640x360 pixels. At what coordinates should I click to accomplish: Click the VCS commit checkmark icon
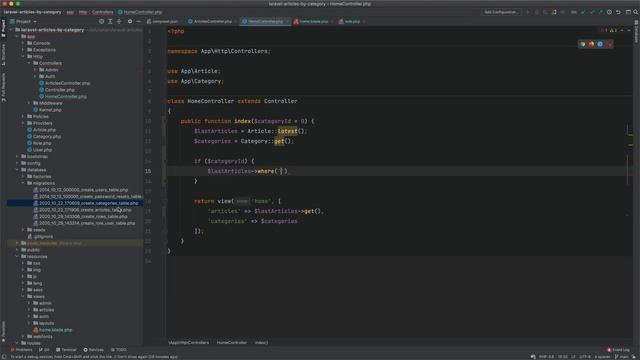point(592,12)
